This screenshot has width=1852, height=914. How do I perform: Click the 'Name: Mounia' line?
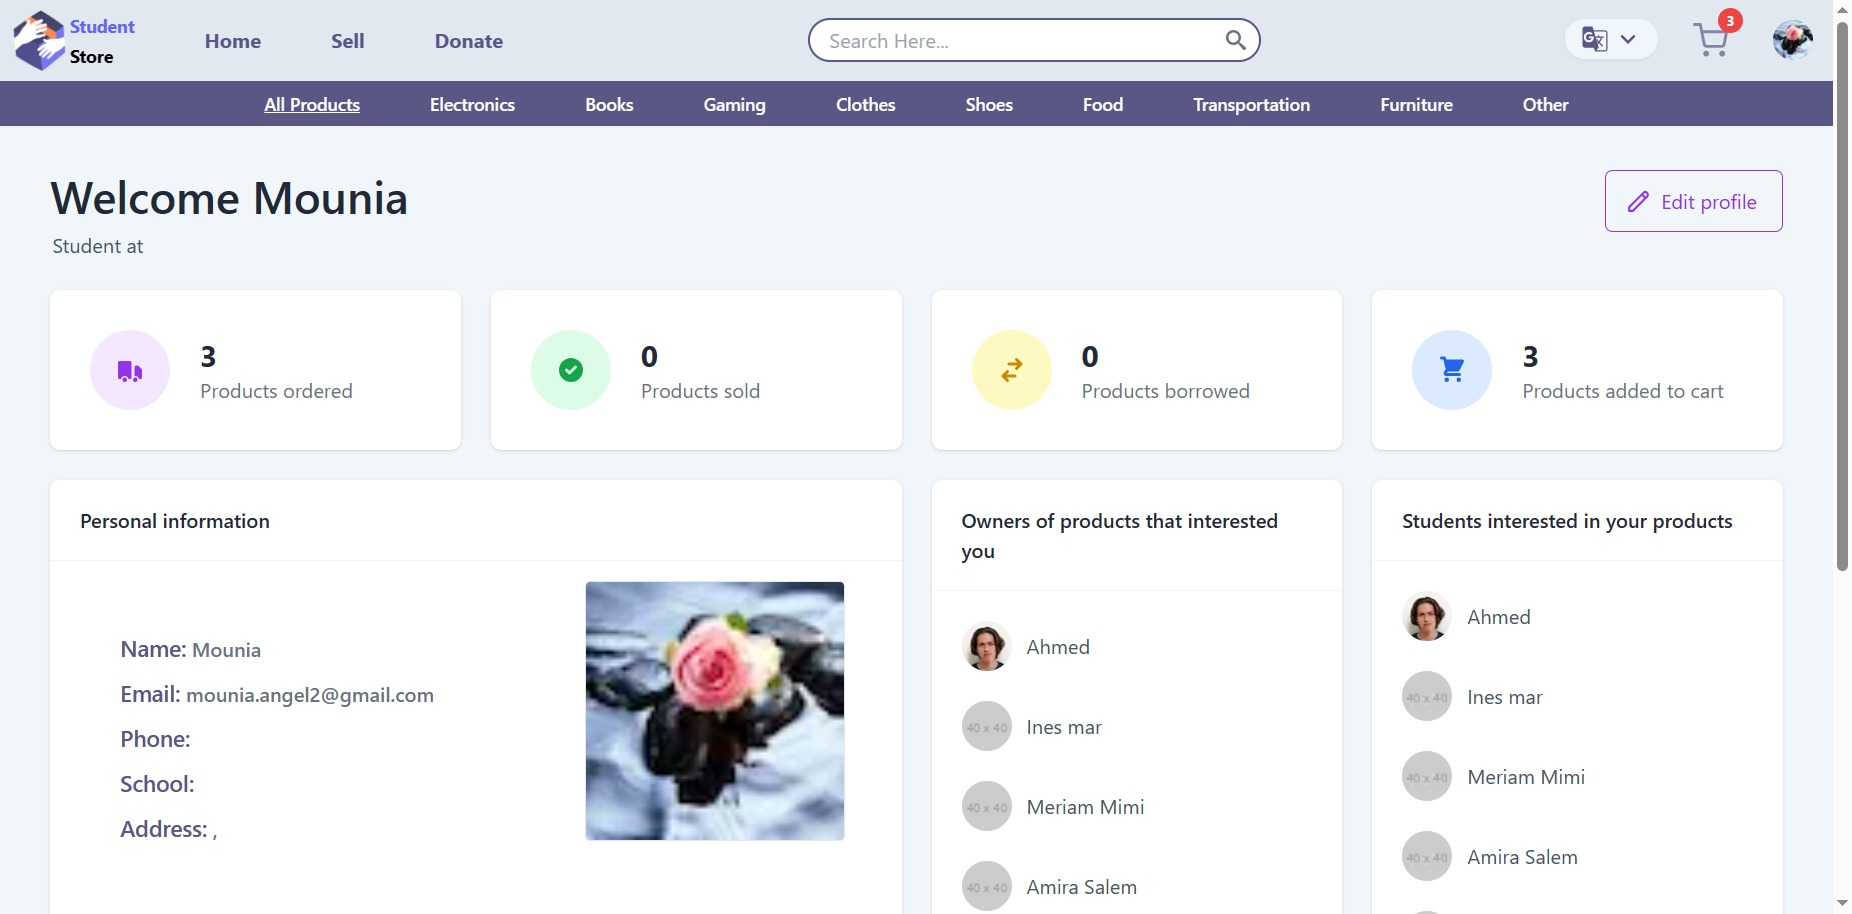click(x=191, y=650)
